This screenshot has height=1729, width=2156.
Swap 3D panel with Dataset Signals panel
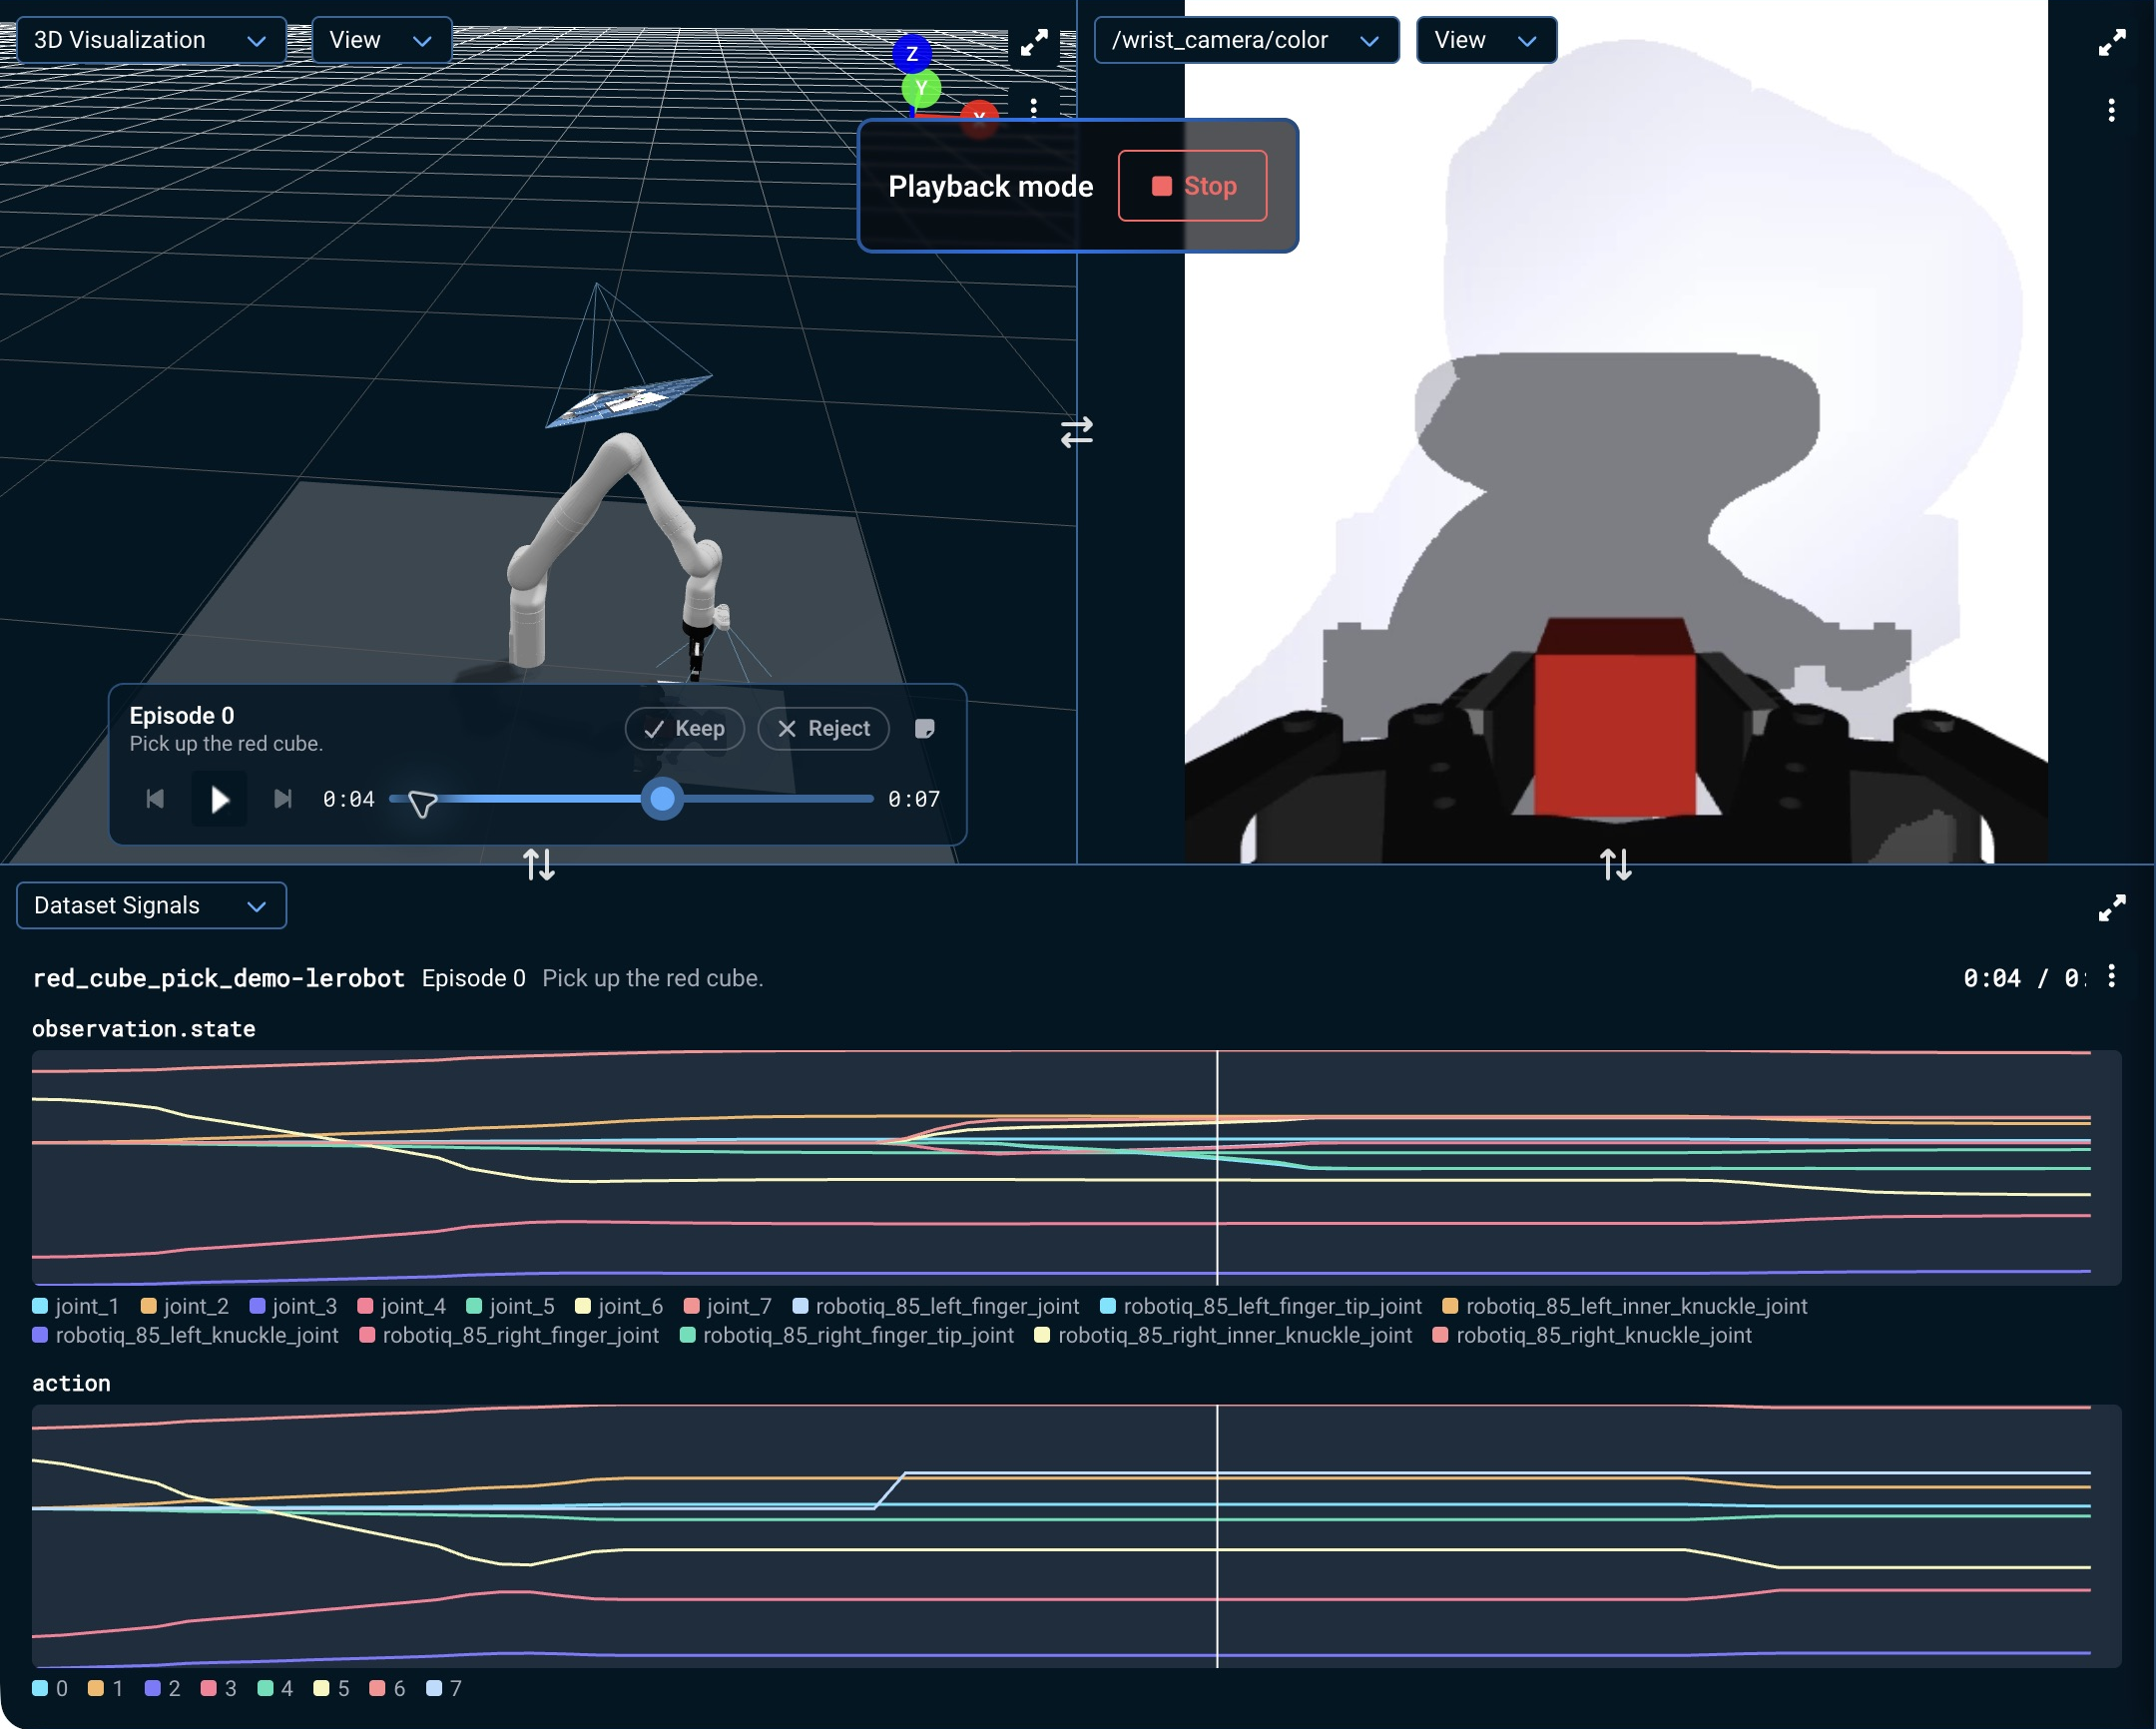click(539, 864)
